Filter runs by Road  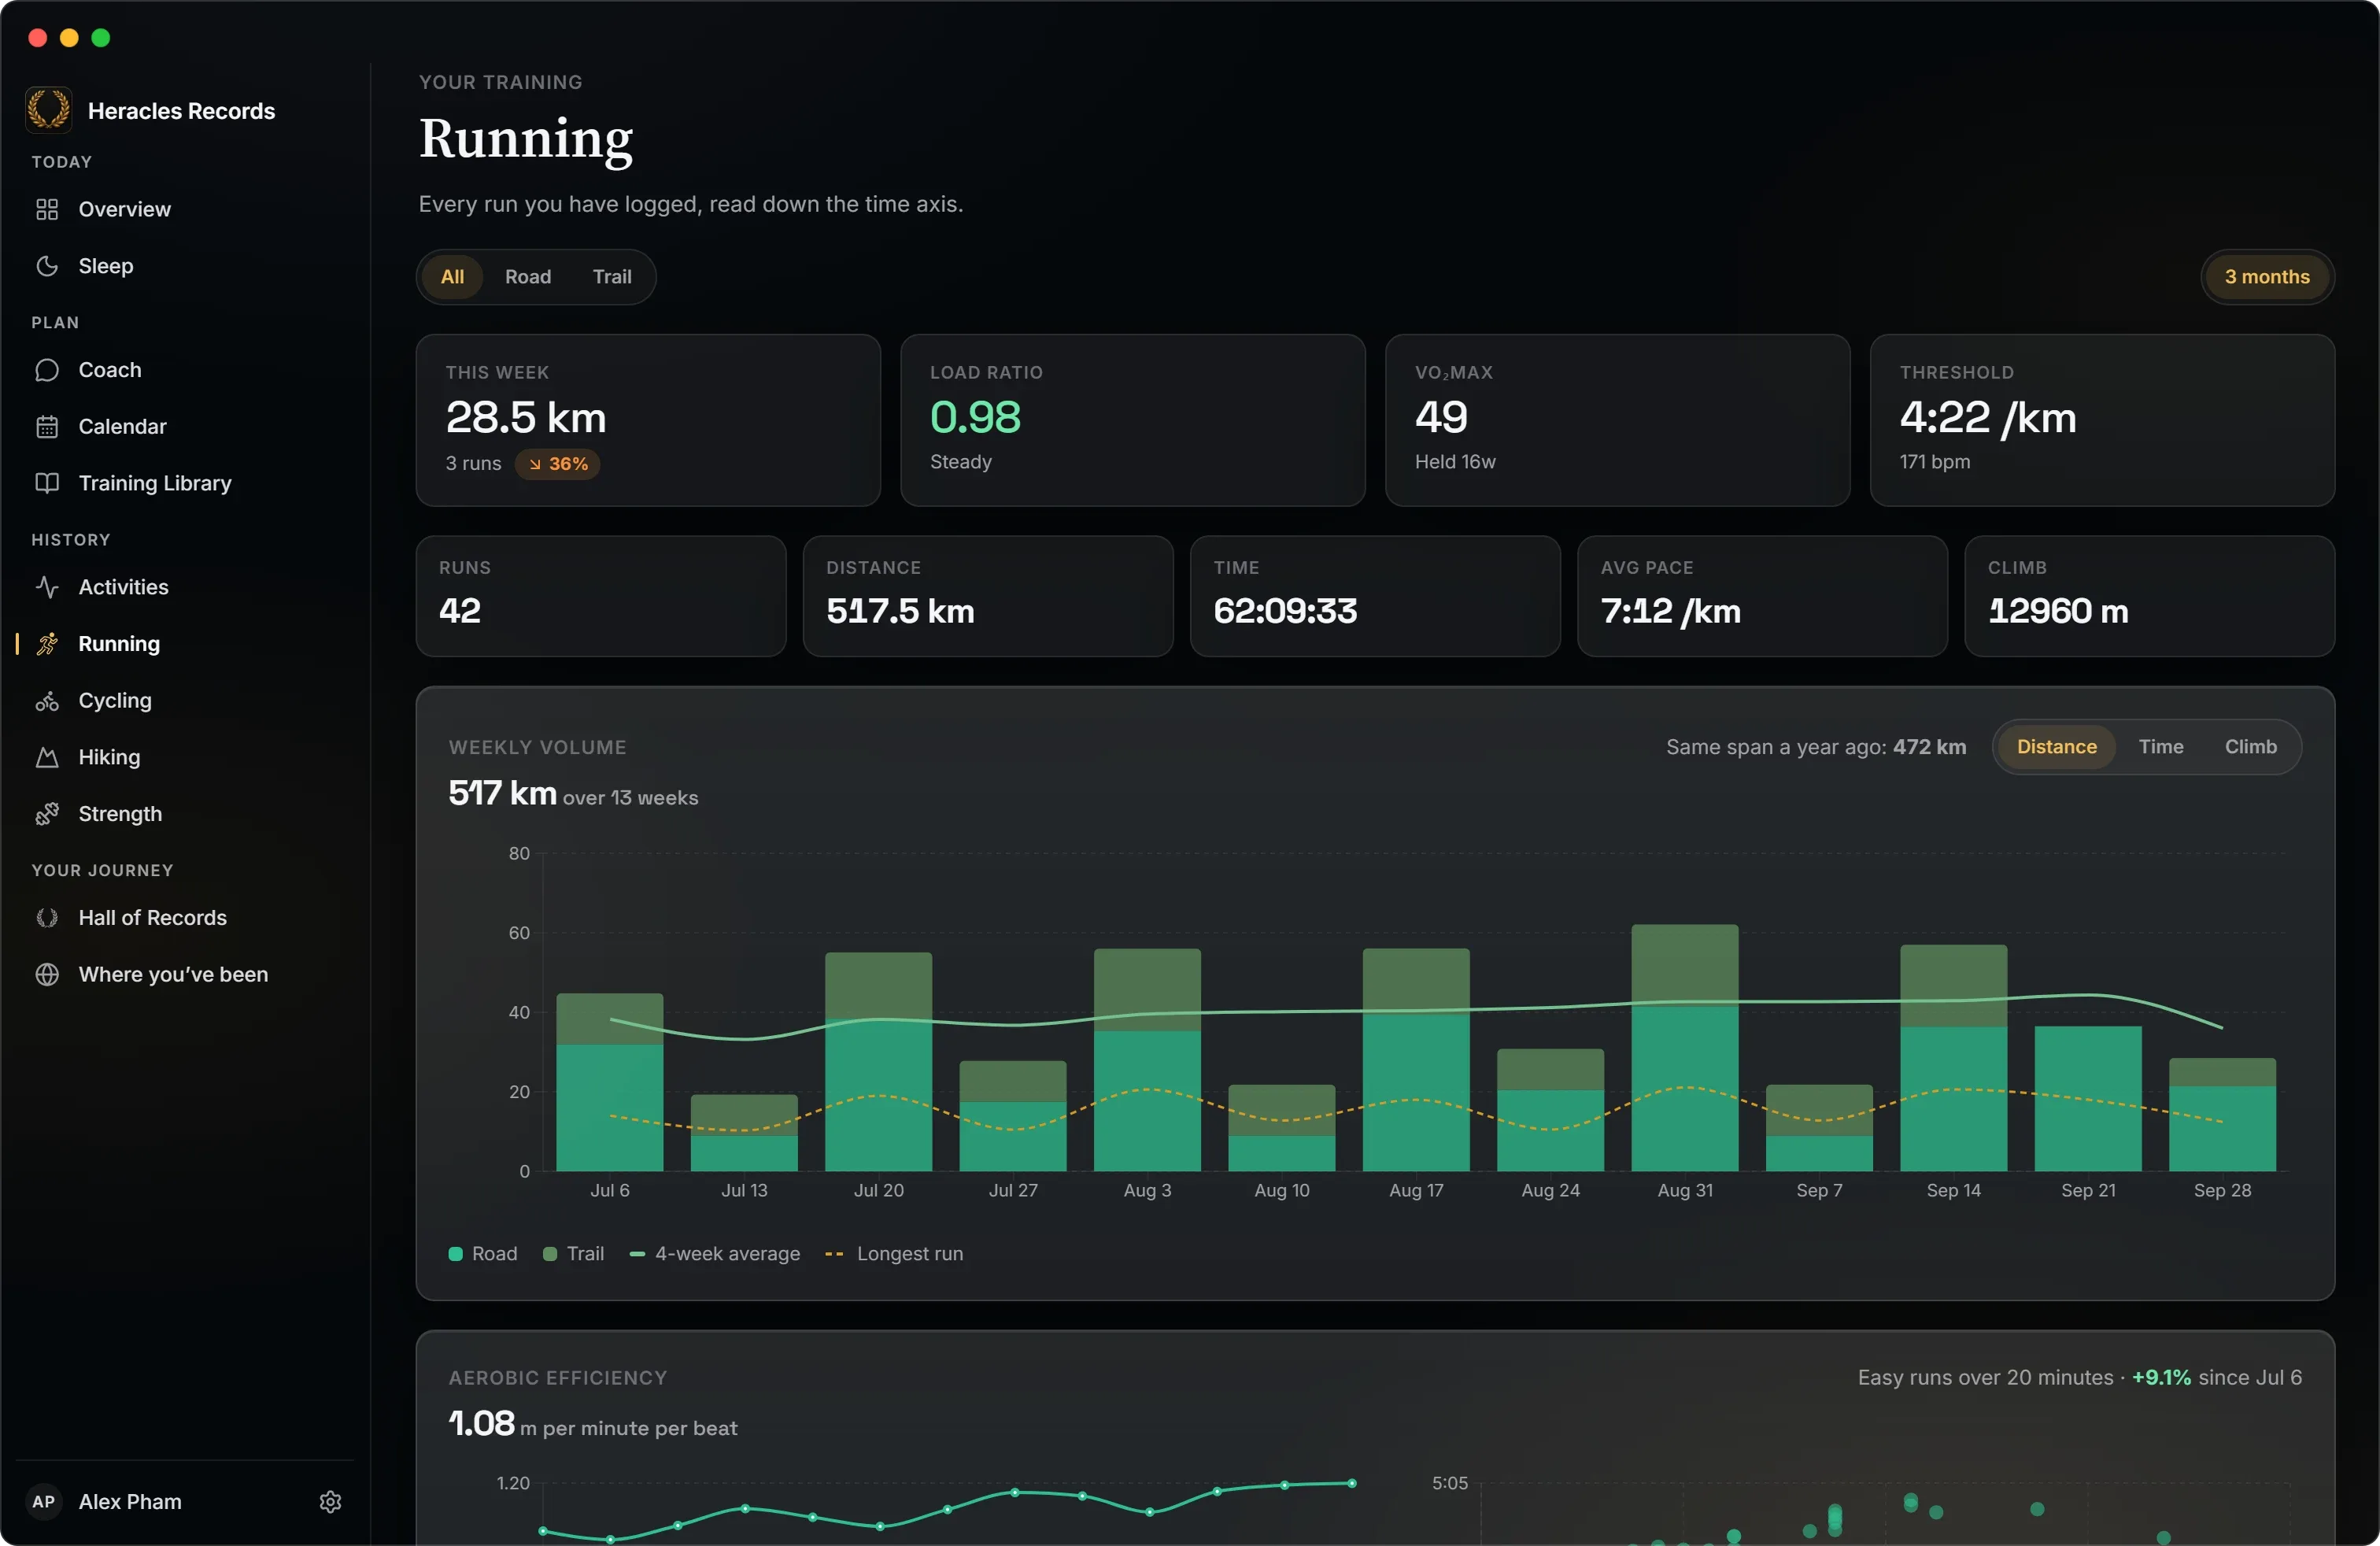click(528, 277)
